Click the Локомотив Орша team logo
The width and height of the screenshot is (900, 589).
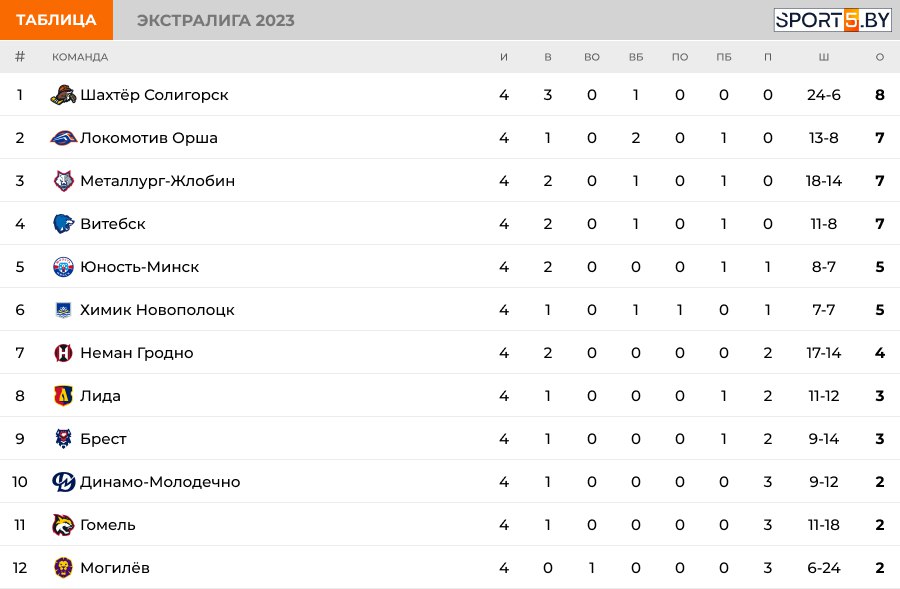point(64,138)
